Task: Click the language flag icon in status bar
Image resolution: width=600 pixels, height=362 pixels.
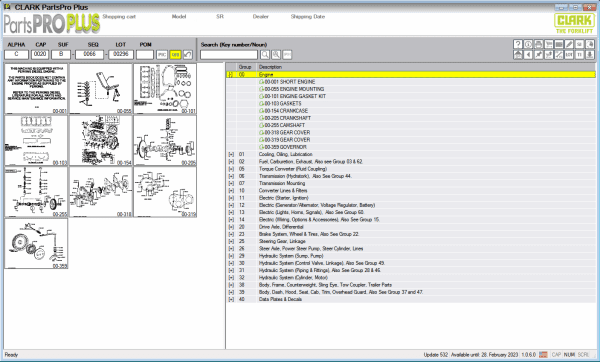Action: coord(543,355)
